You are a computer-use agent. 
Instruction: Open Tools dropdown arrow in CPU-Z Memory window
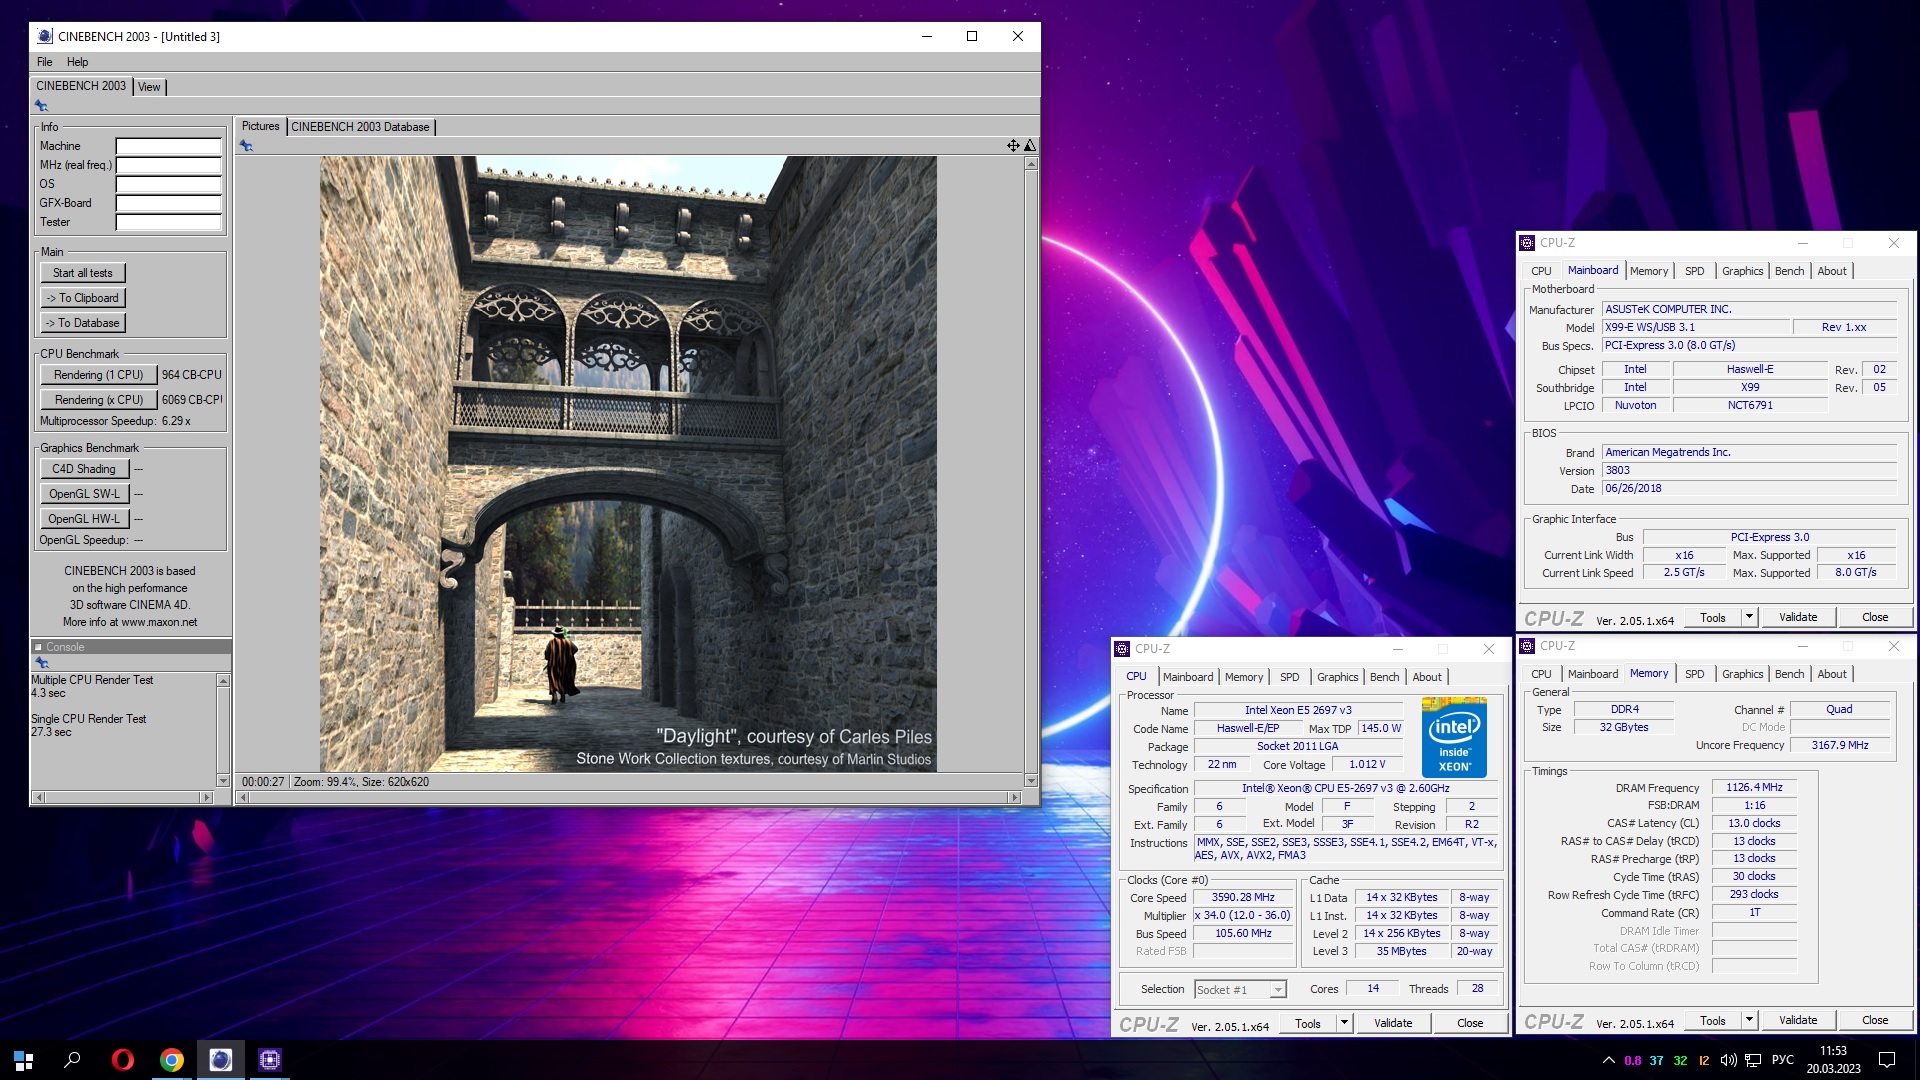(1749, 1020)
